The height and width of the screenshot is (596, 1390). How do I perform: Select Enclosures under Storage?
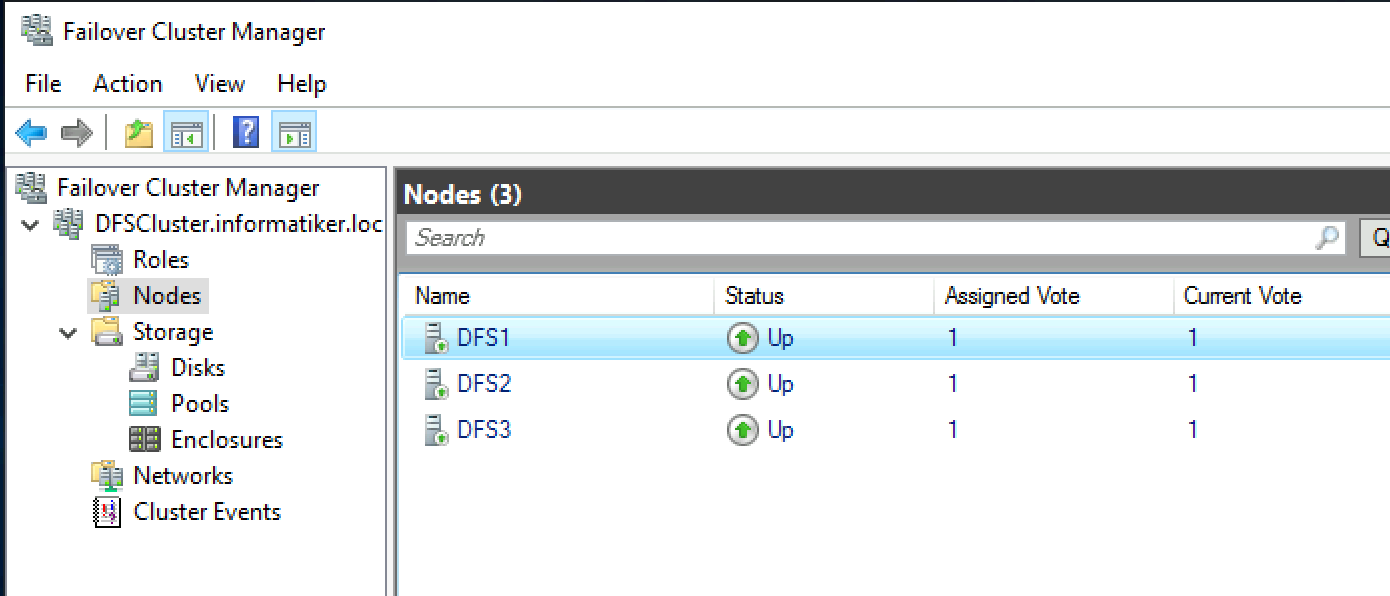227,440
